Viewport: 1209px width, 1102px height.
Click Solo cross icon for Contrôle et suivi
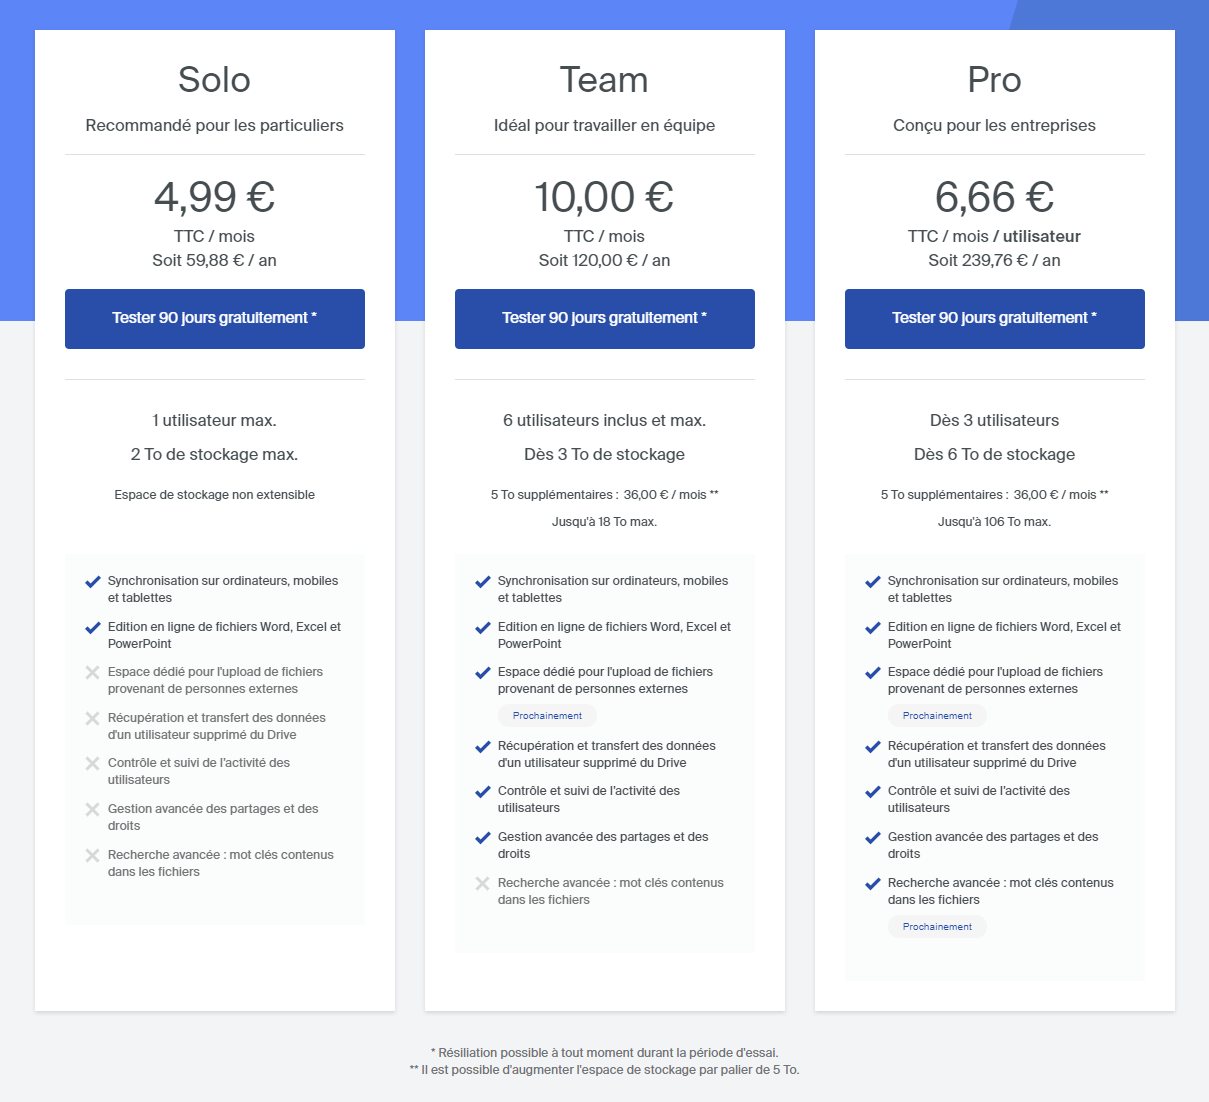[93, 763]
